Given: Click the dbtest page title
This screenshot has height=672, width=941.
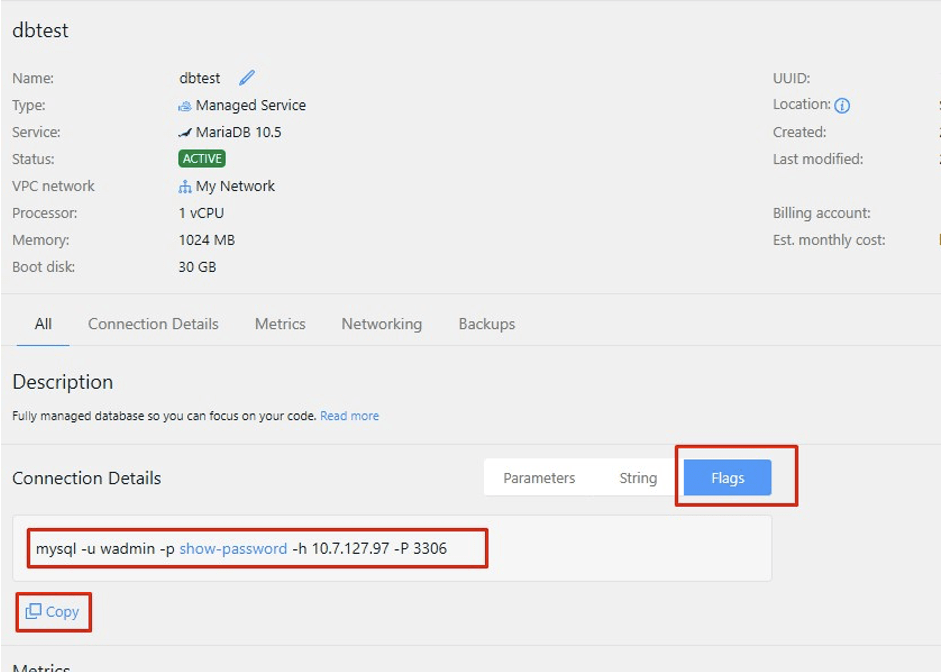Looking at the screenshot, I should point(40,30).
